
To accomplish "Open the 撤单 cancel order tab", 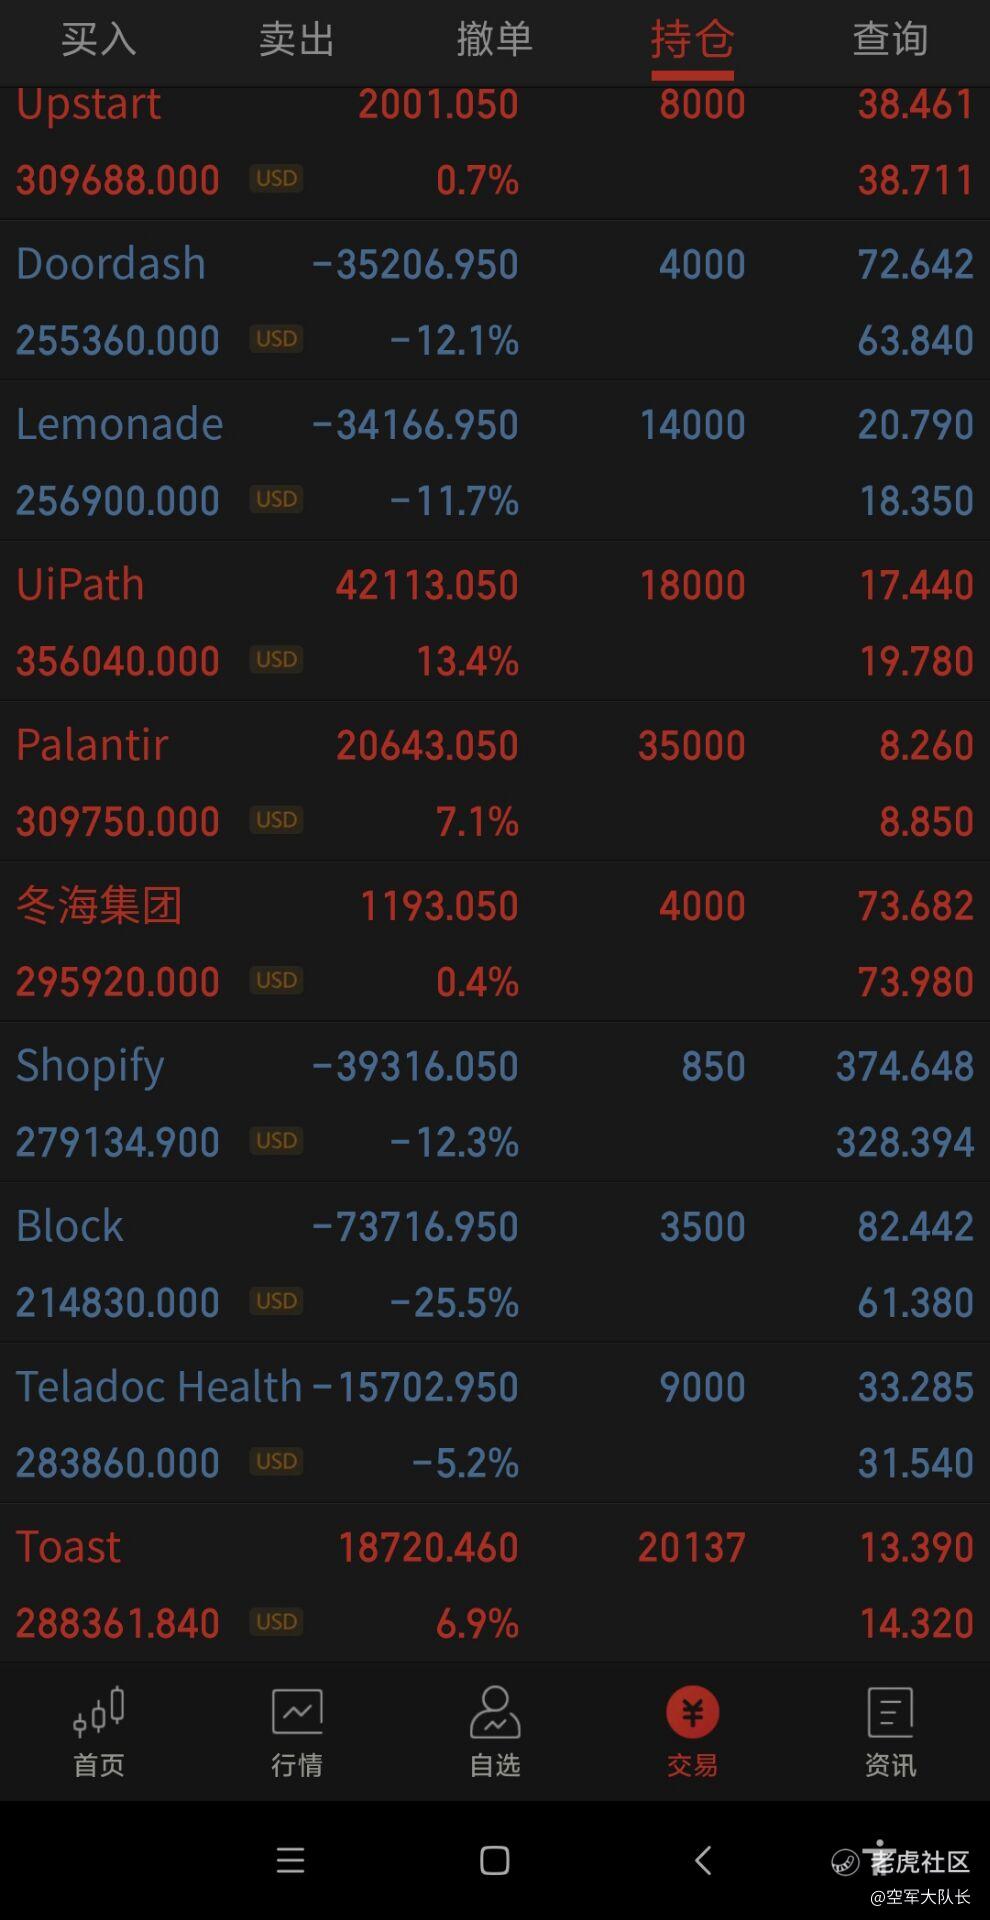I will 494,40.
